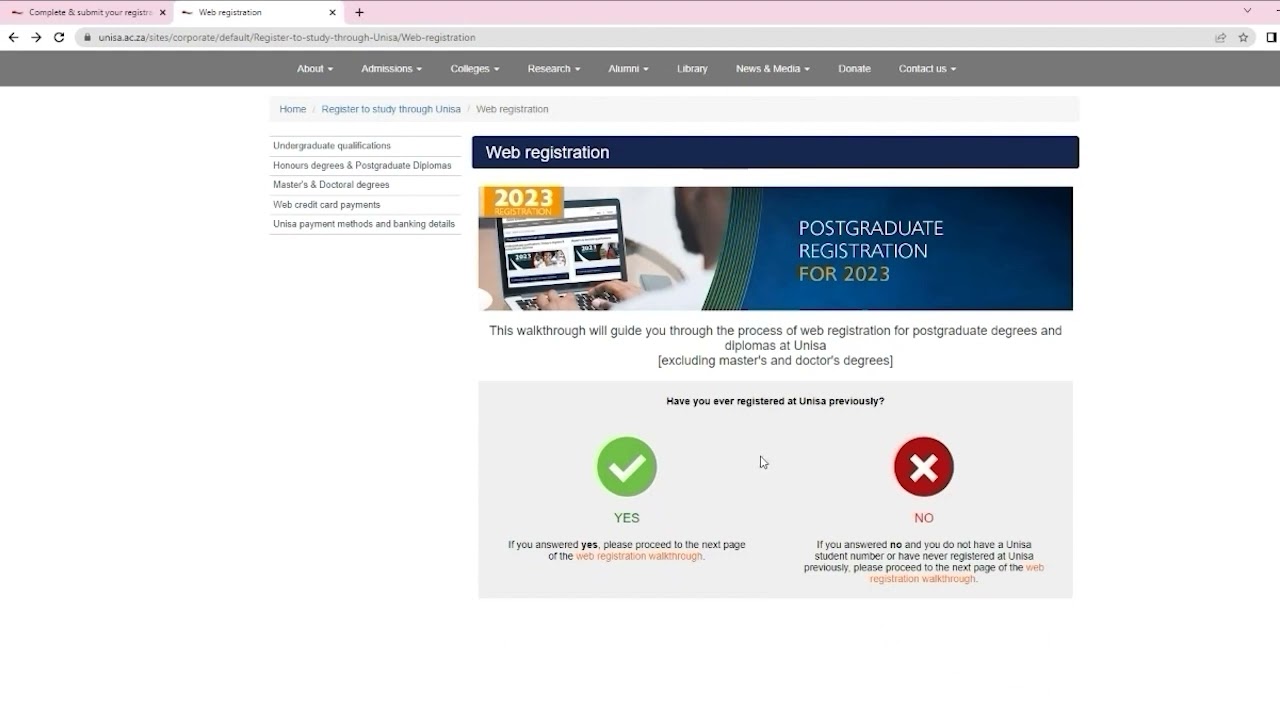This screenshot has width=1280, height=720.
Task: Click the Postgraduate Registration 2023 banner
Action: [x=775, y=248]
